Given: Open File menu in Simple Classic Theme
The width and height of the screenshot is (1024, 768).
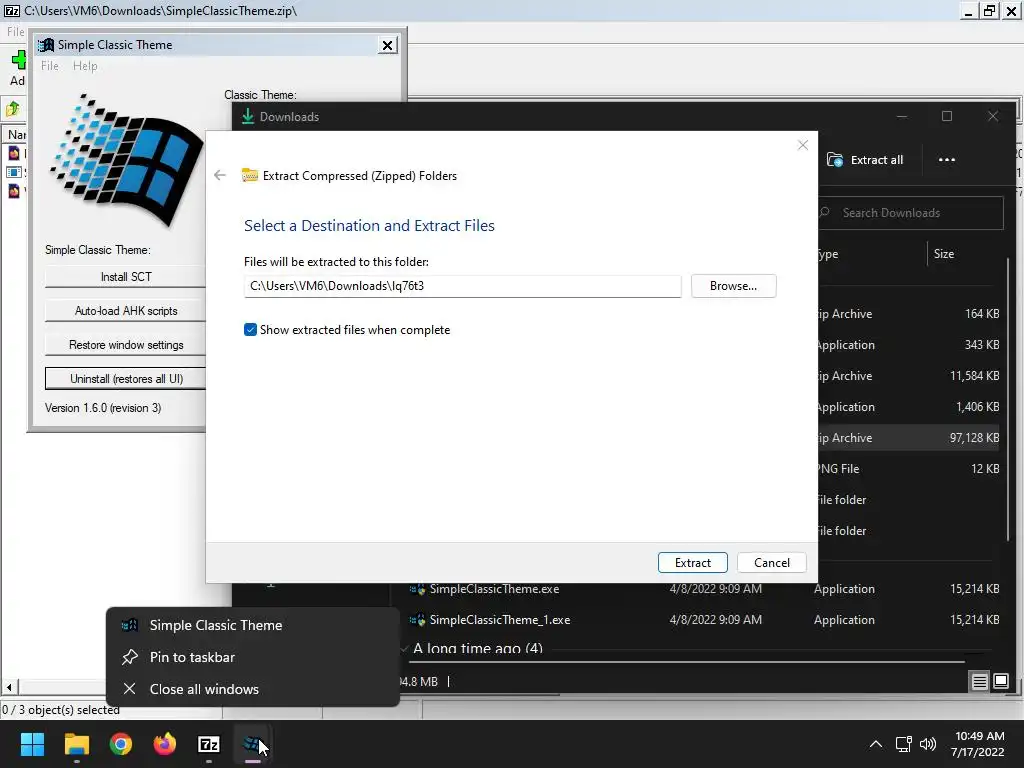Looking at the screenshot, I should coord(50,66).
